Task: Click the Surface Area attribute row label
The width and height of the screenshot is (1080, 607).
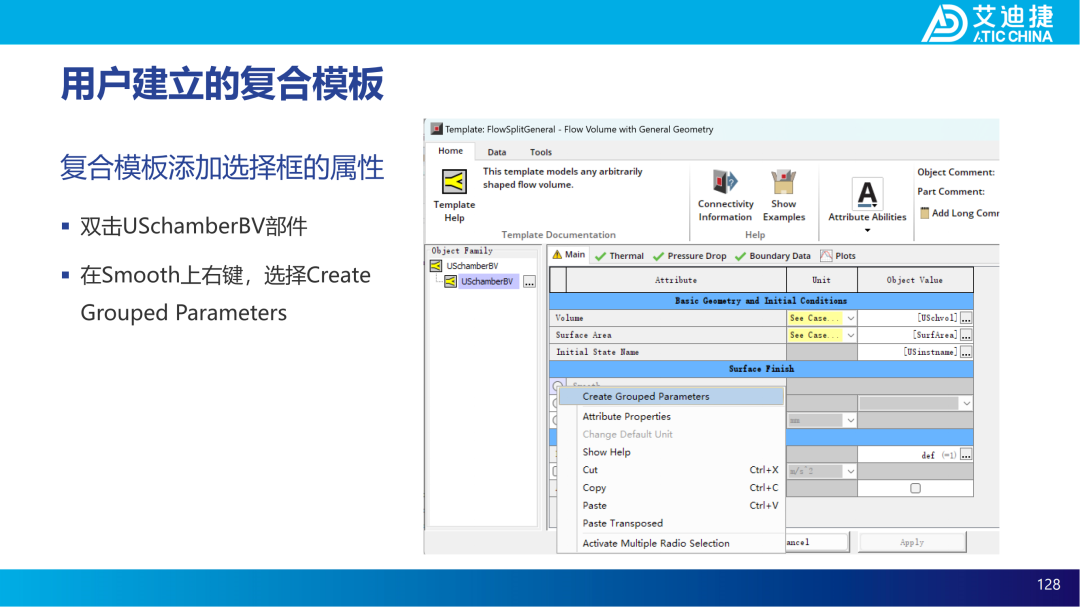Action: tap(668, 336)
